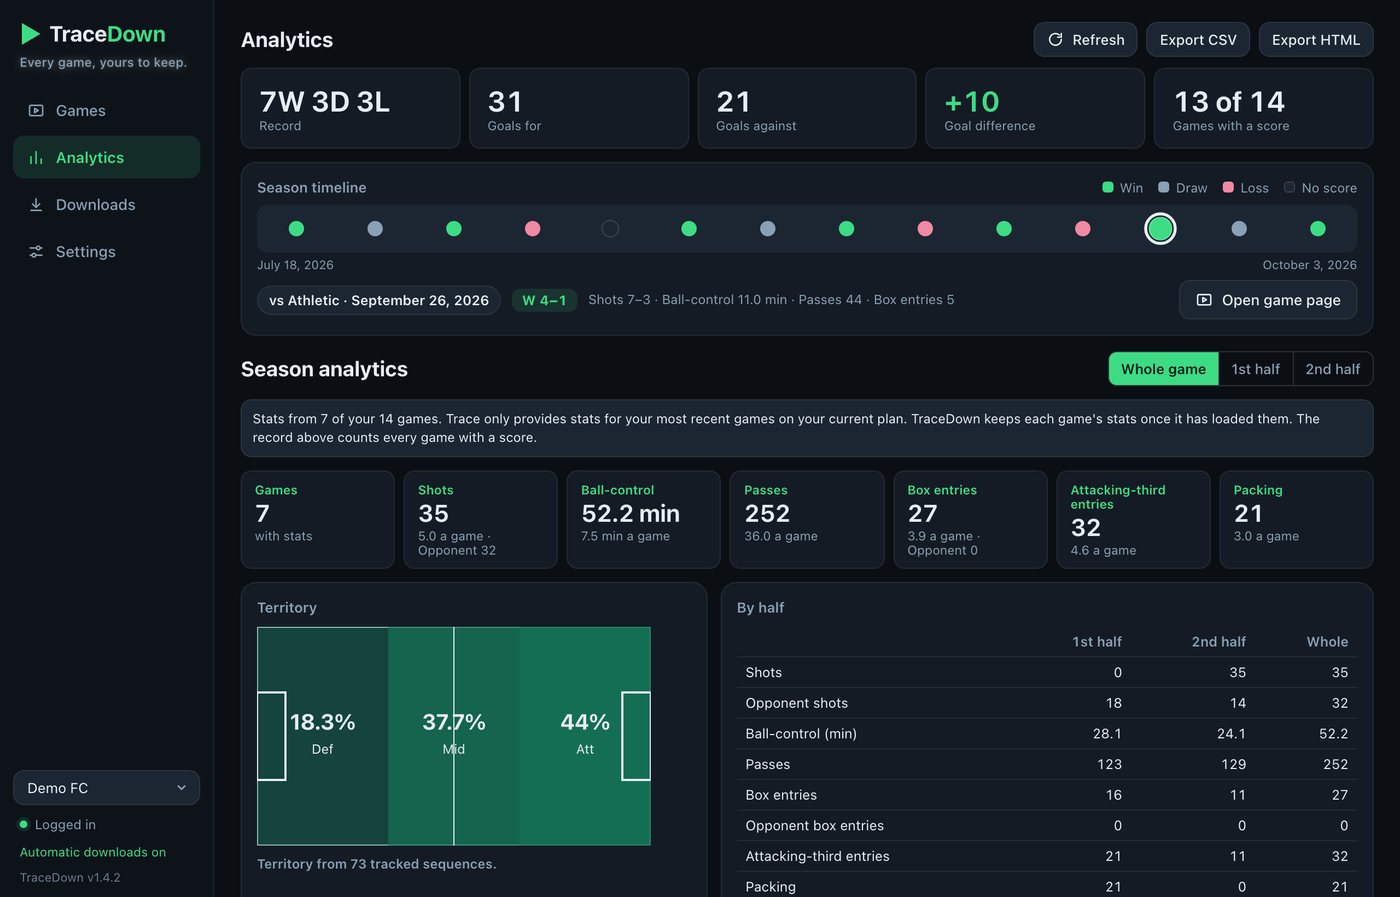Viewport: 1400px width, 897px height.
Task: Click the W 4–1 result badge
Action: (x=544, y=300)
